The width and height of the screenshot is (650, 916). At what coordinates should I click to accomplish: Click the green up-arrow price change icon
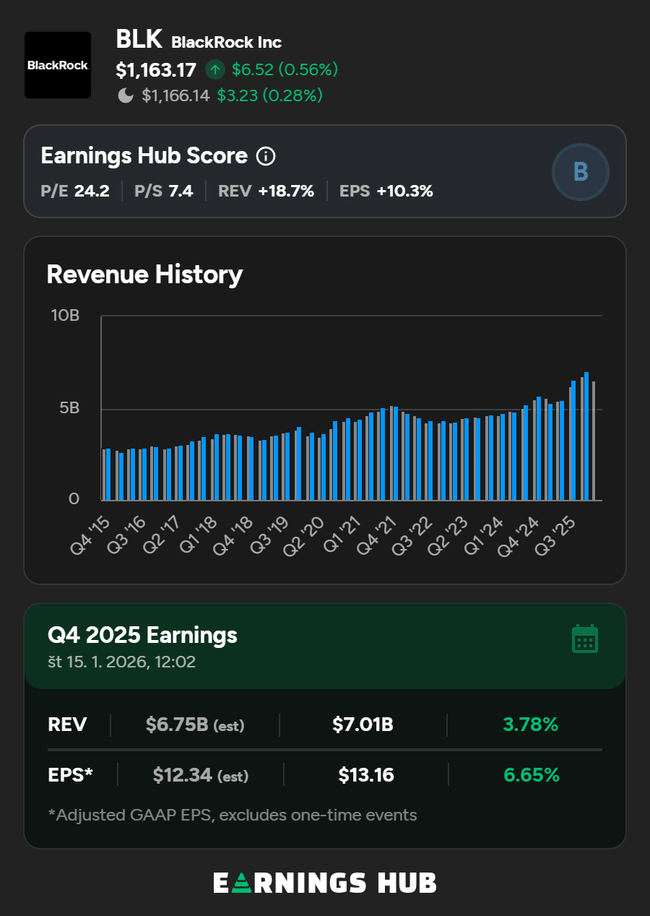coord(215,70)
